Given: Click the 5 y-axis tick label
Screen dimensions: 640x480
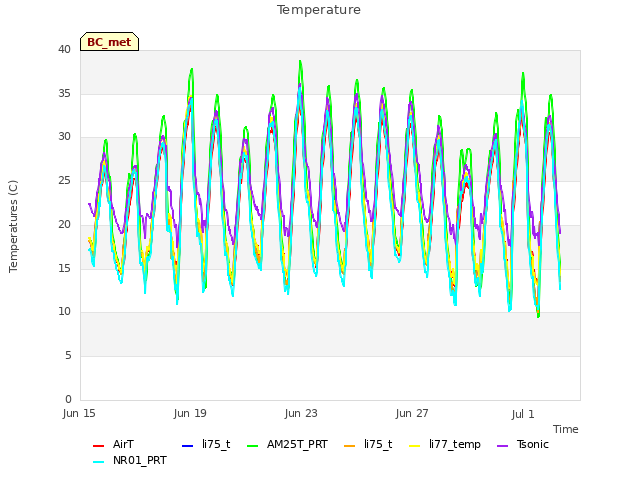Looking at the screenshot, I should [x=68, y=356].
